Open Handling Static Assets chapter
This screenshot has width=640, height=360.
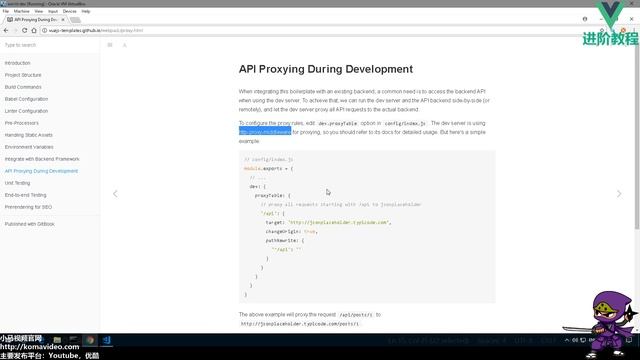point(29,135)
